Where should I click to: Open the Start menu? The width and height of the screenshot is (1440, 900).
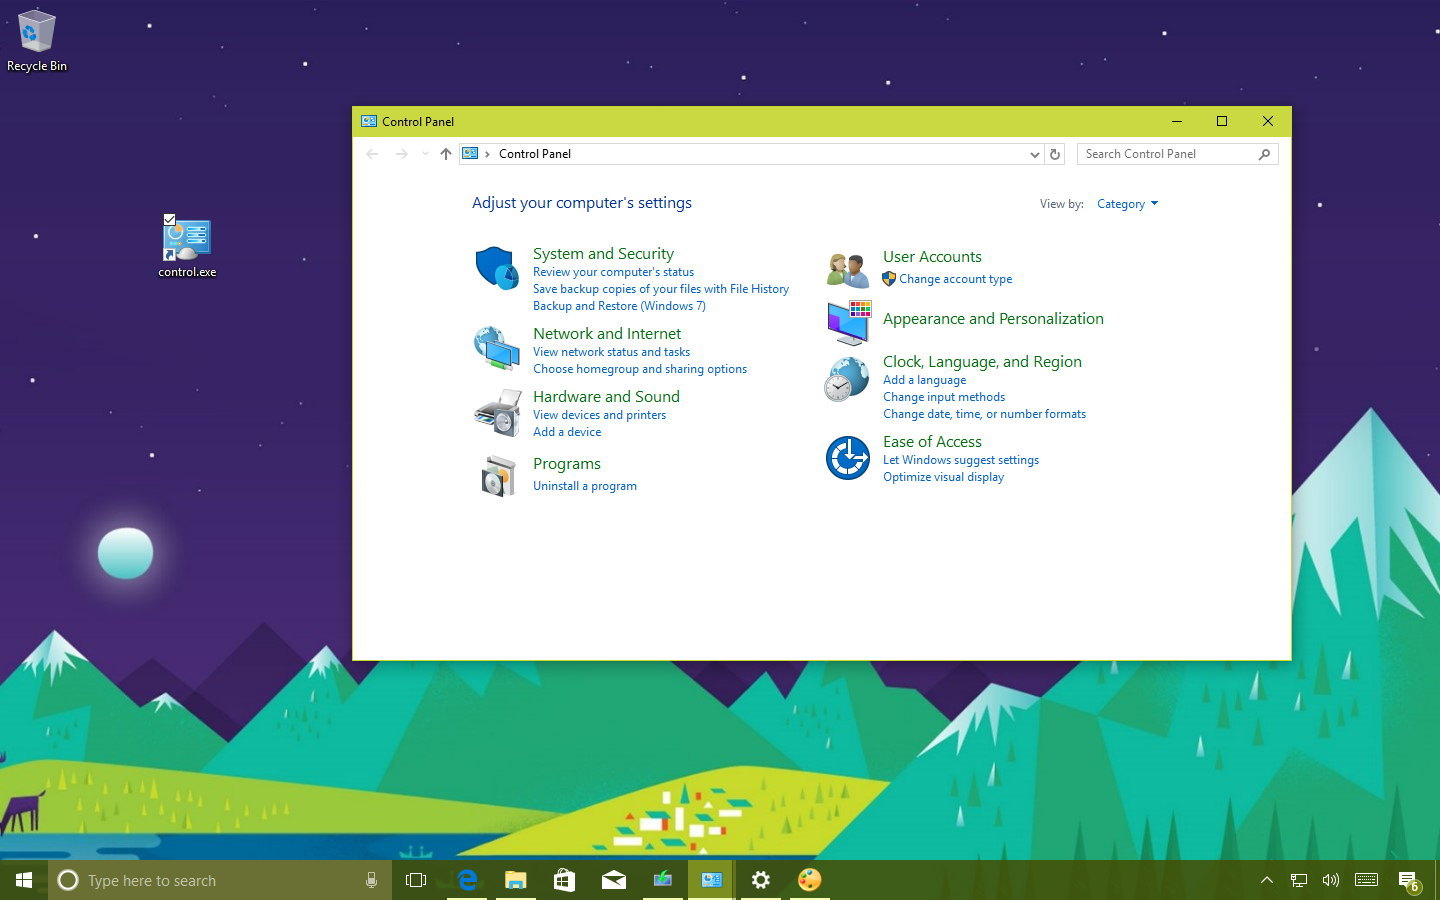tap(22, 880)
